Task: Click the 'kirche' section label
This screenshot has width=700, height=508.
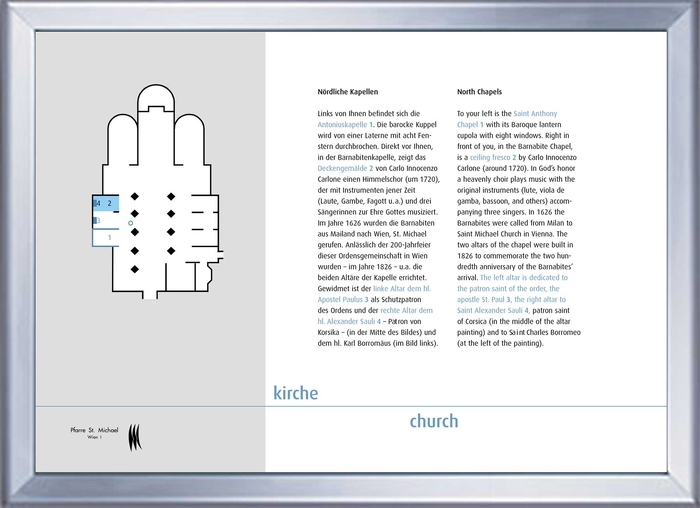Action: click(x=296, y=393)
